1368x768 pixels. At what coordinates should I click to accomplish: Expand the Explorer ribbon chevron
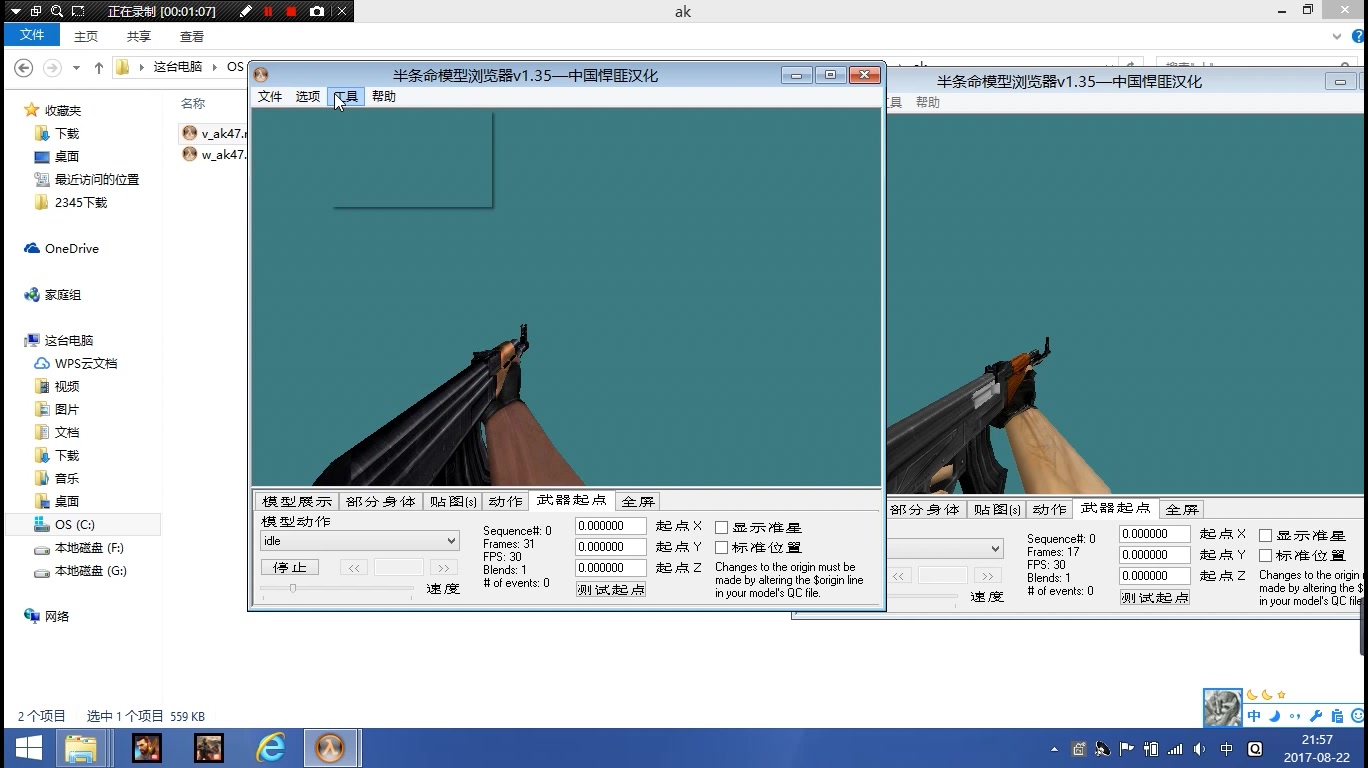tap(1337, 36)
